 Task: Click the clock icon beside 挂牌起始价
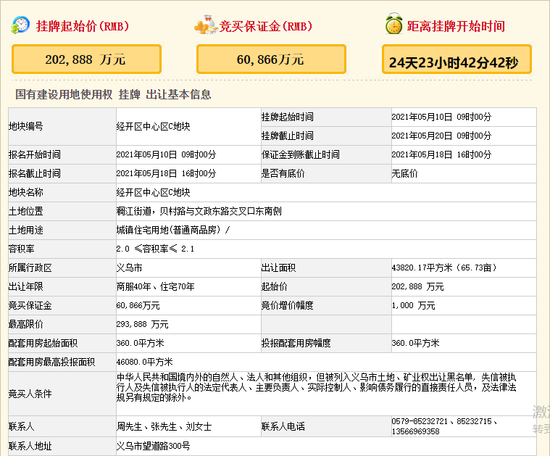20,25
